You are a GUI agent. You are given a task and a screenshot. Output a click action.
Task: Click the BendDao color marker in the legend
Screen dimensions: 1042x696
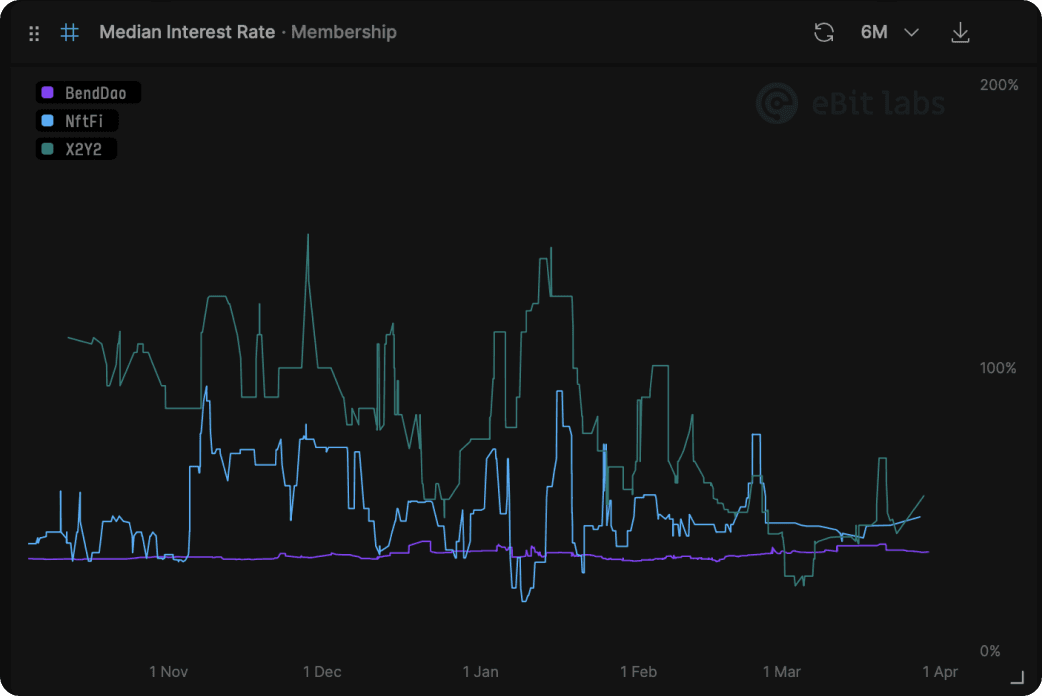coord(47,92)
